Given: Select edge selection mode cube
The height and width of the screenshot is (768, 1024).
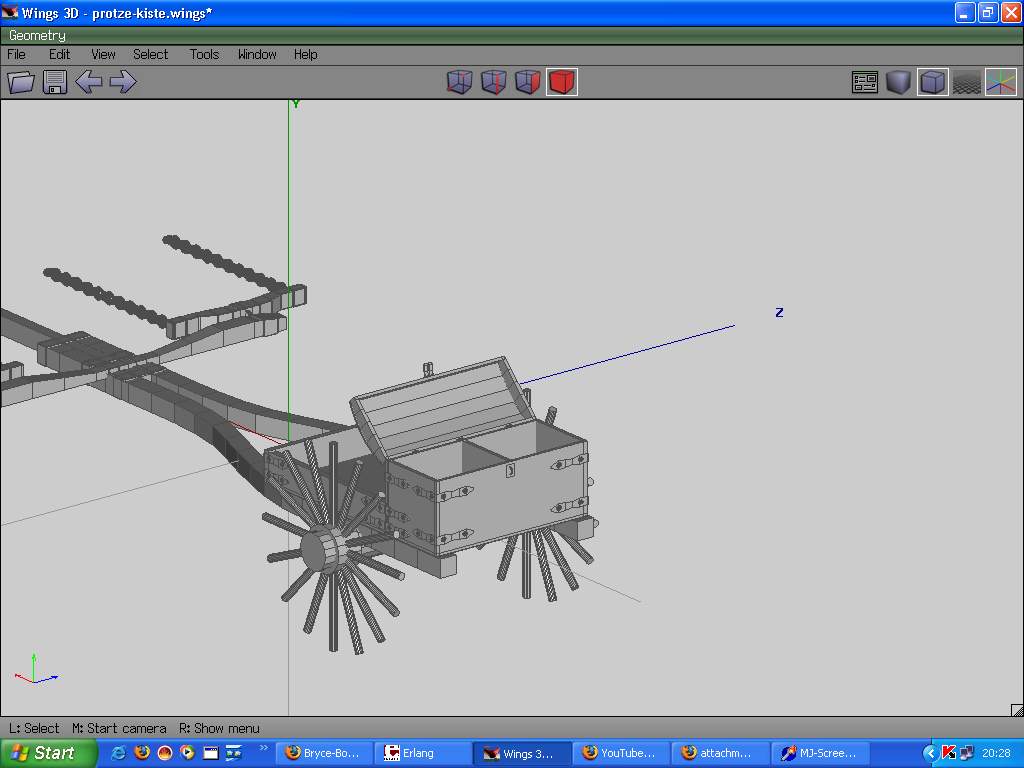Looking at the screenshot, I should click(x=494, y=82).
